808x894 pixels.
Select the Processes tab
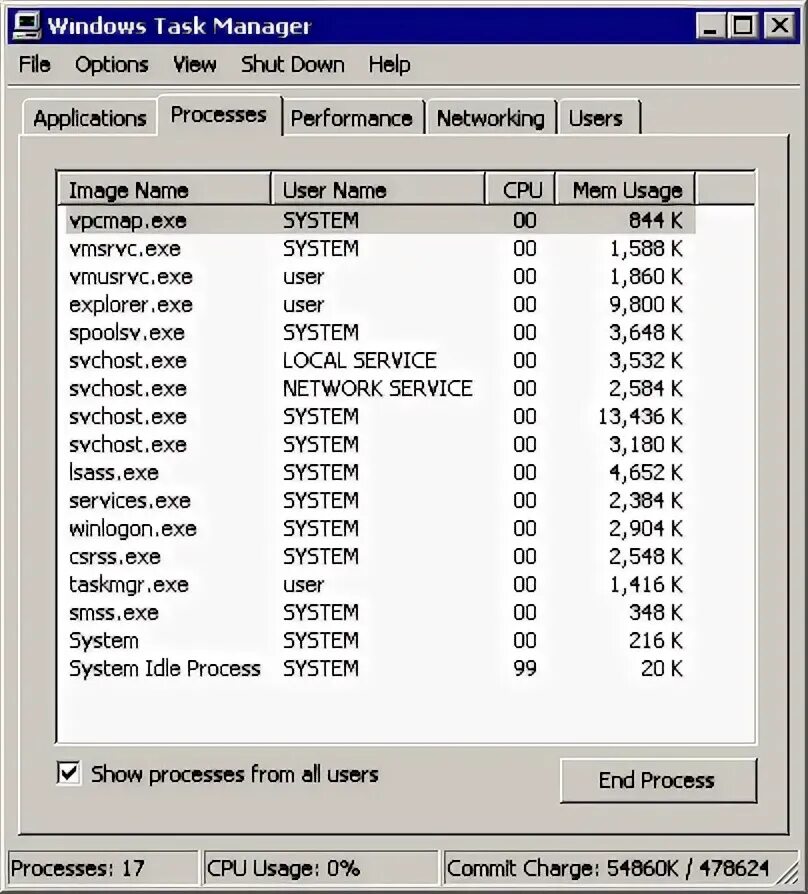(219, 115)
